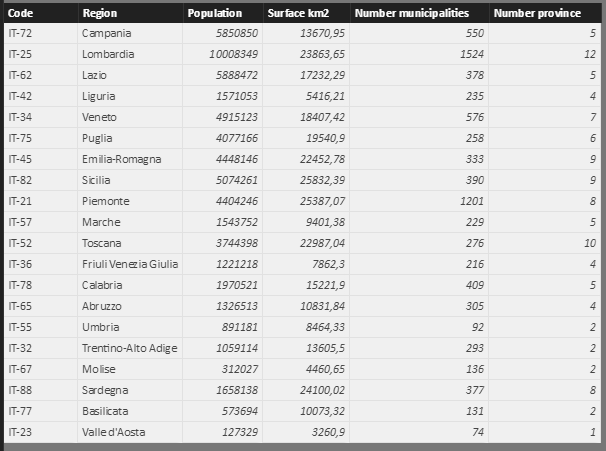The image size is (606, 451).
Task: Select the Lombardia region cell
Action: 107,54
